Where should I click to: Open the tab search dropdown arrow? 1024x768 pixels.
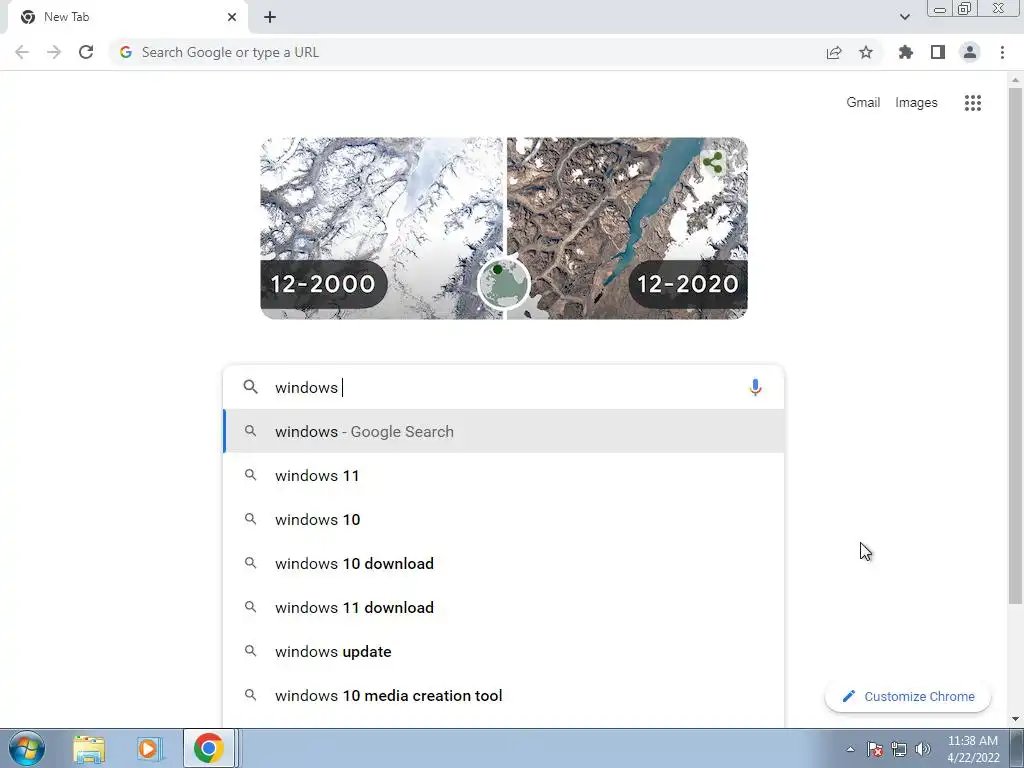(904, 17)
